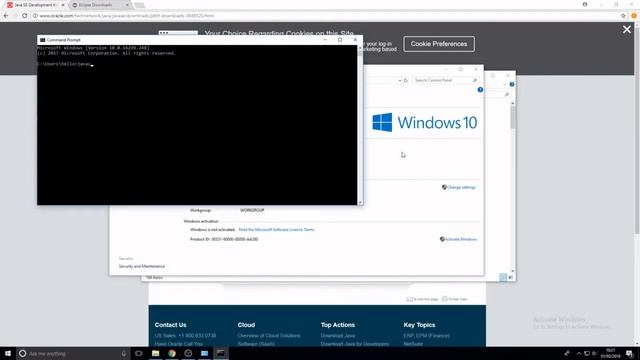
Task: Click the volume tray icon
Action: click(x=594, y=353)
